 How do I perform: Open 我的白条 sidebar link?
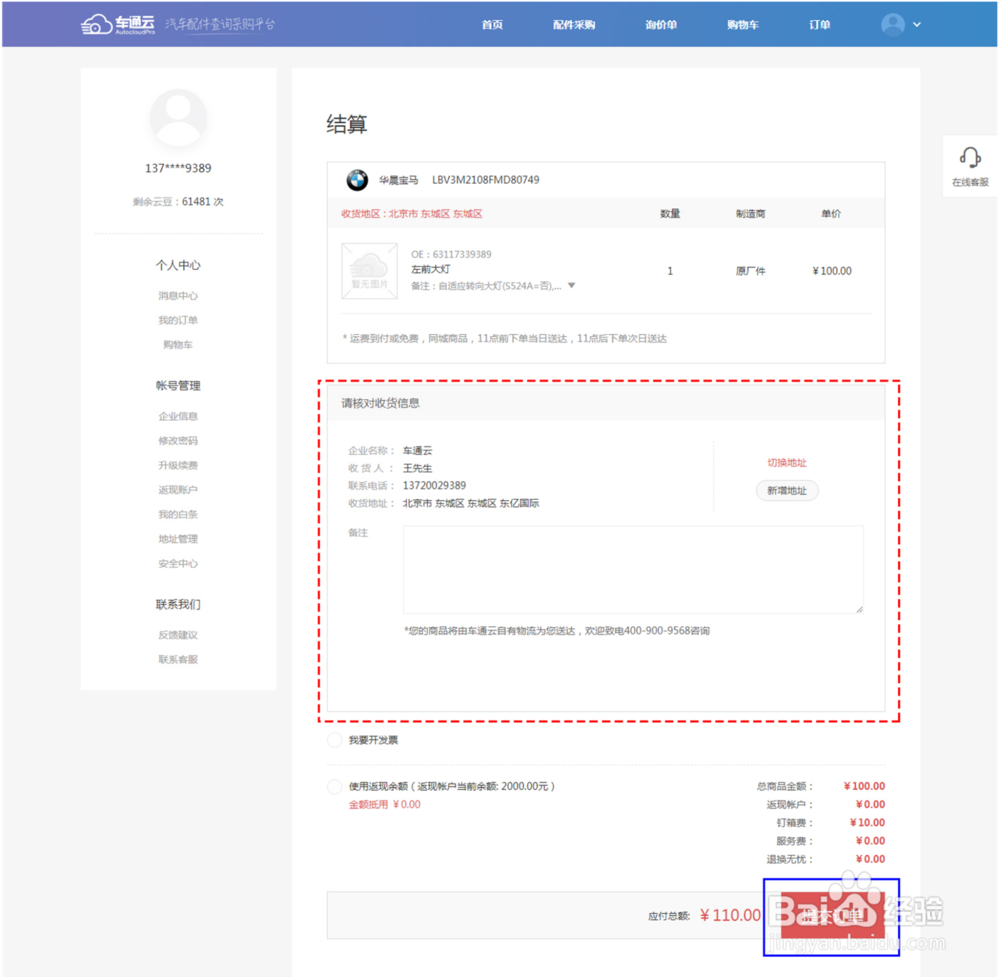pyautogui.click(x=178, y=514)
